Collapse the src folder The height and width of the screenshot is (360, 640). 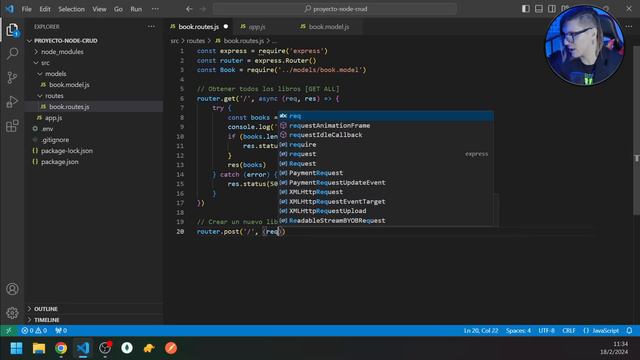coord(45,63)
